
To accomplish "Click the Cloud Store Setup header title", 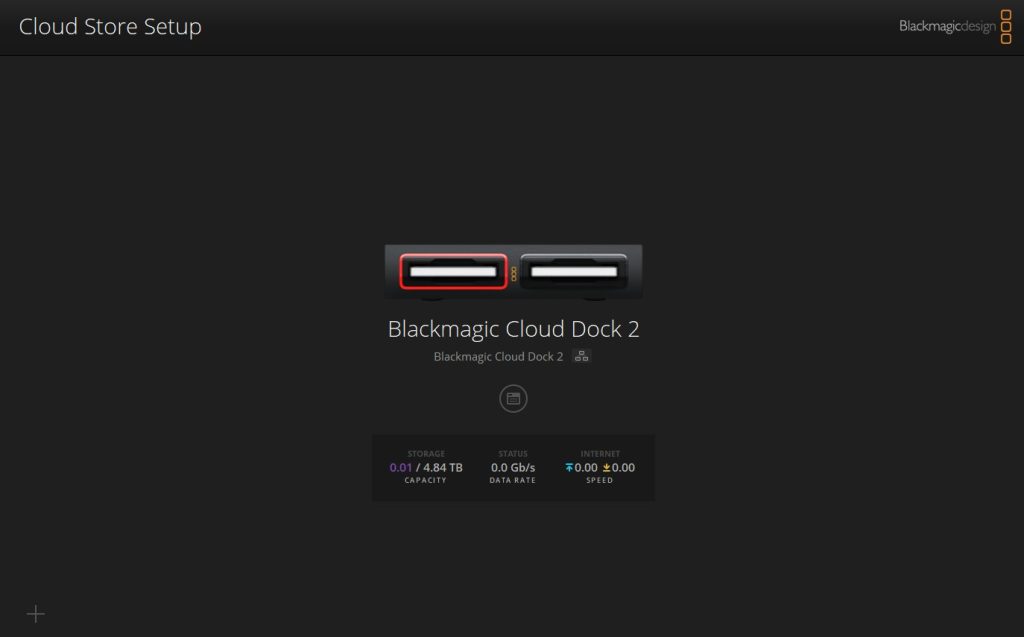I will point(110,26).
